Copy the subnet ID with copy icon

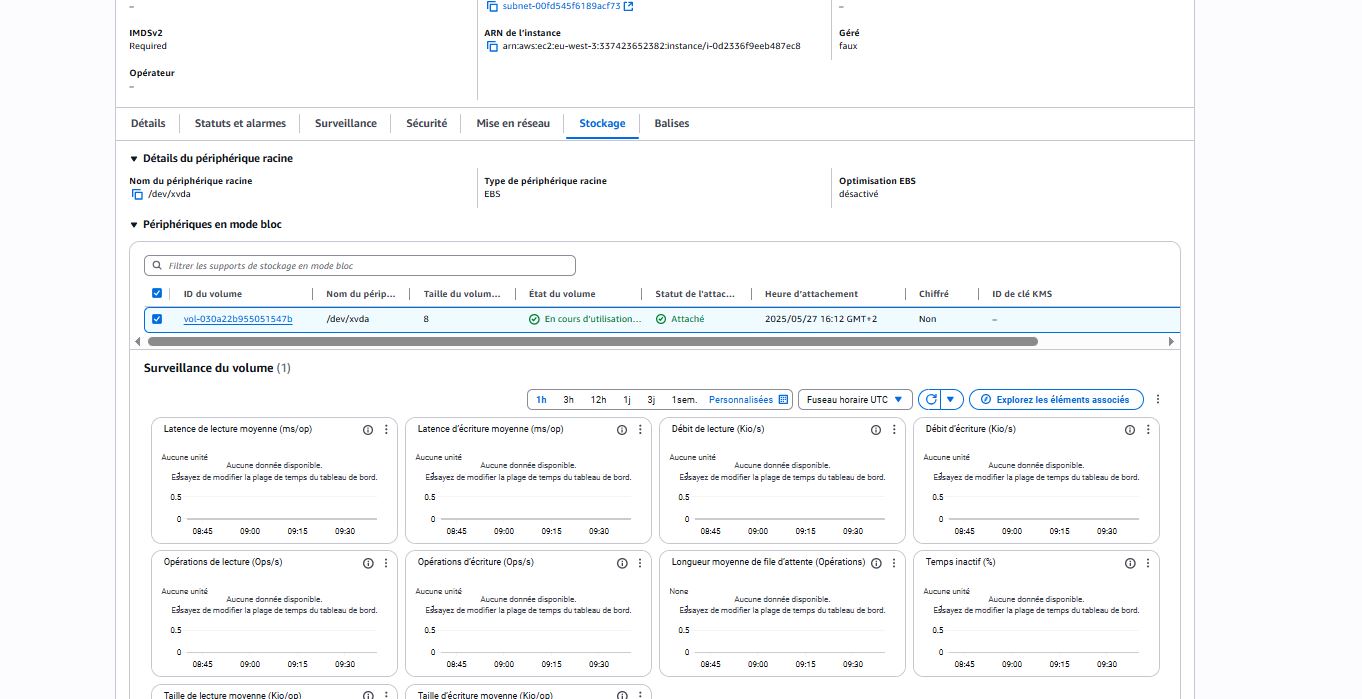coord(492,6)
